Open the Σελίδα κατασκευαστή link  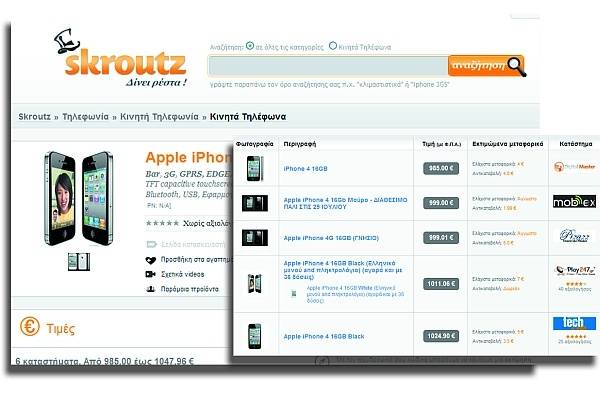[193, 245]
